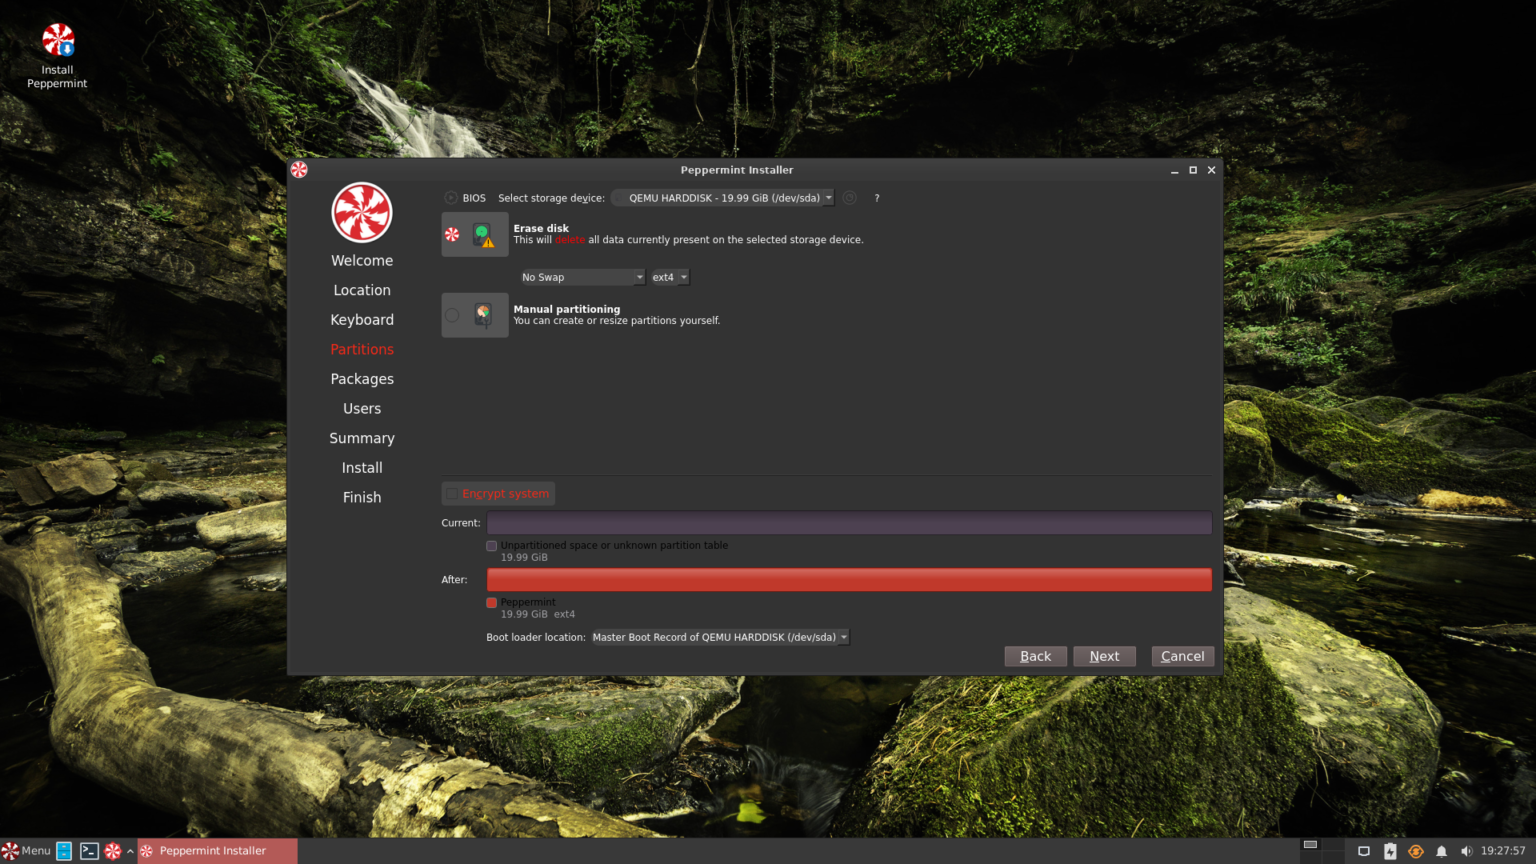Image resolution: width=1536 pixels, height=864 pixels.
Task: Open the terminal launcher in the taskbar
Action: [x=89, y=851]
